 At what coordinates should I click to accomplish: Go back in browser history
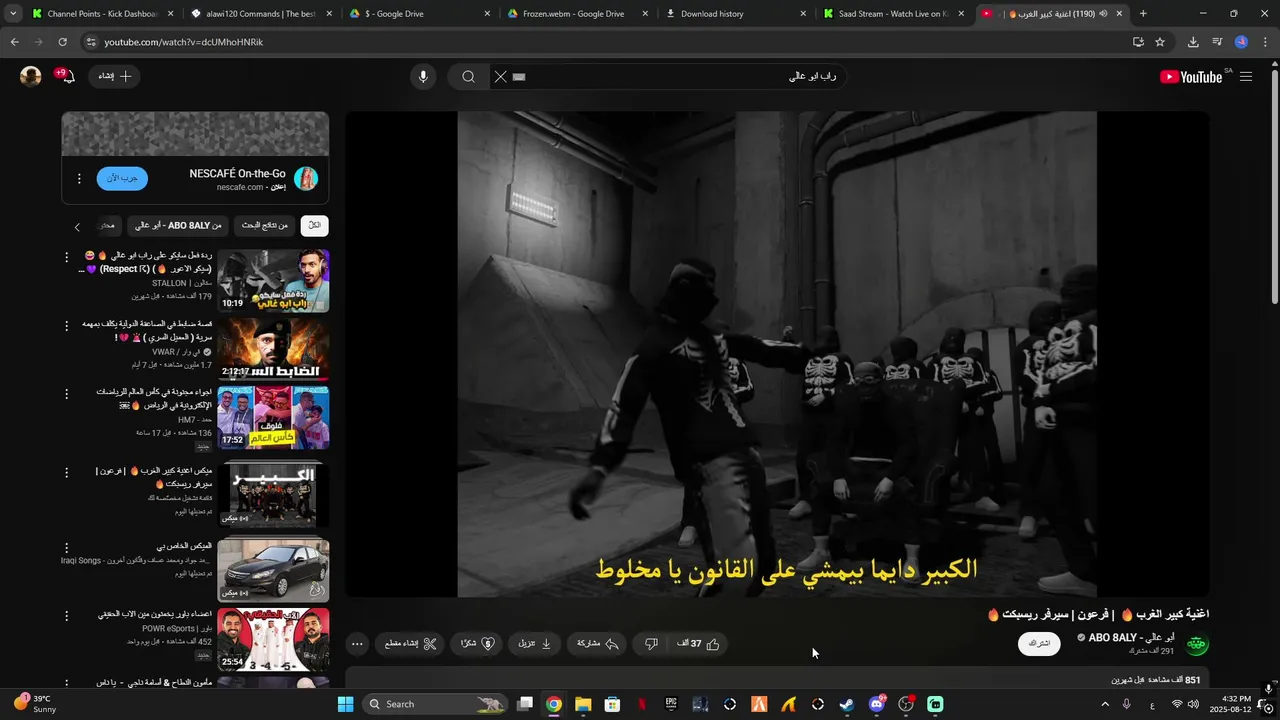point(14,42)
